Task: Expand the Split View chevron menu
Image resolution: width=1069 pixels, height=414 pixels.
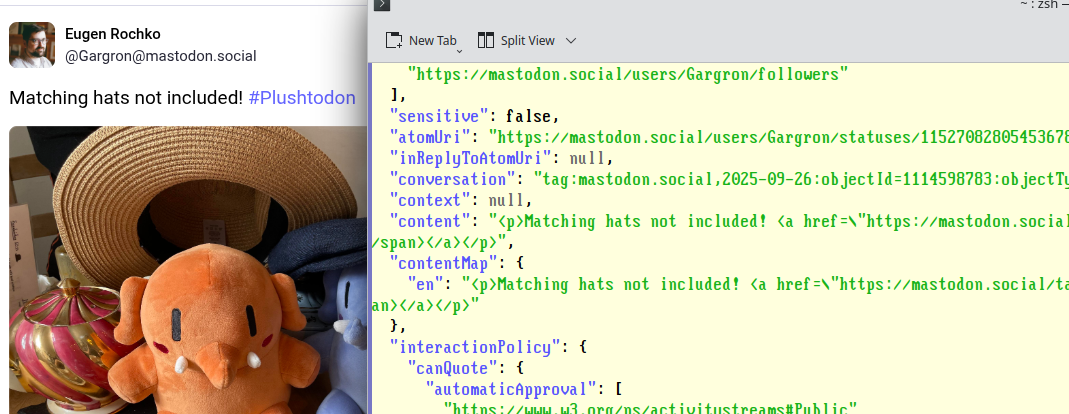Action: point(571,41)
